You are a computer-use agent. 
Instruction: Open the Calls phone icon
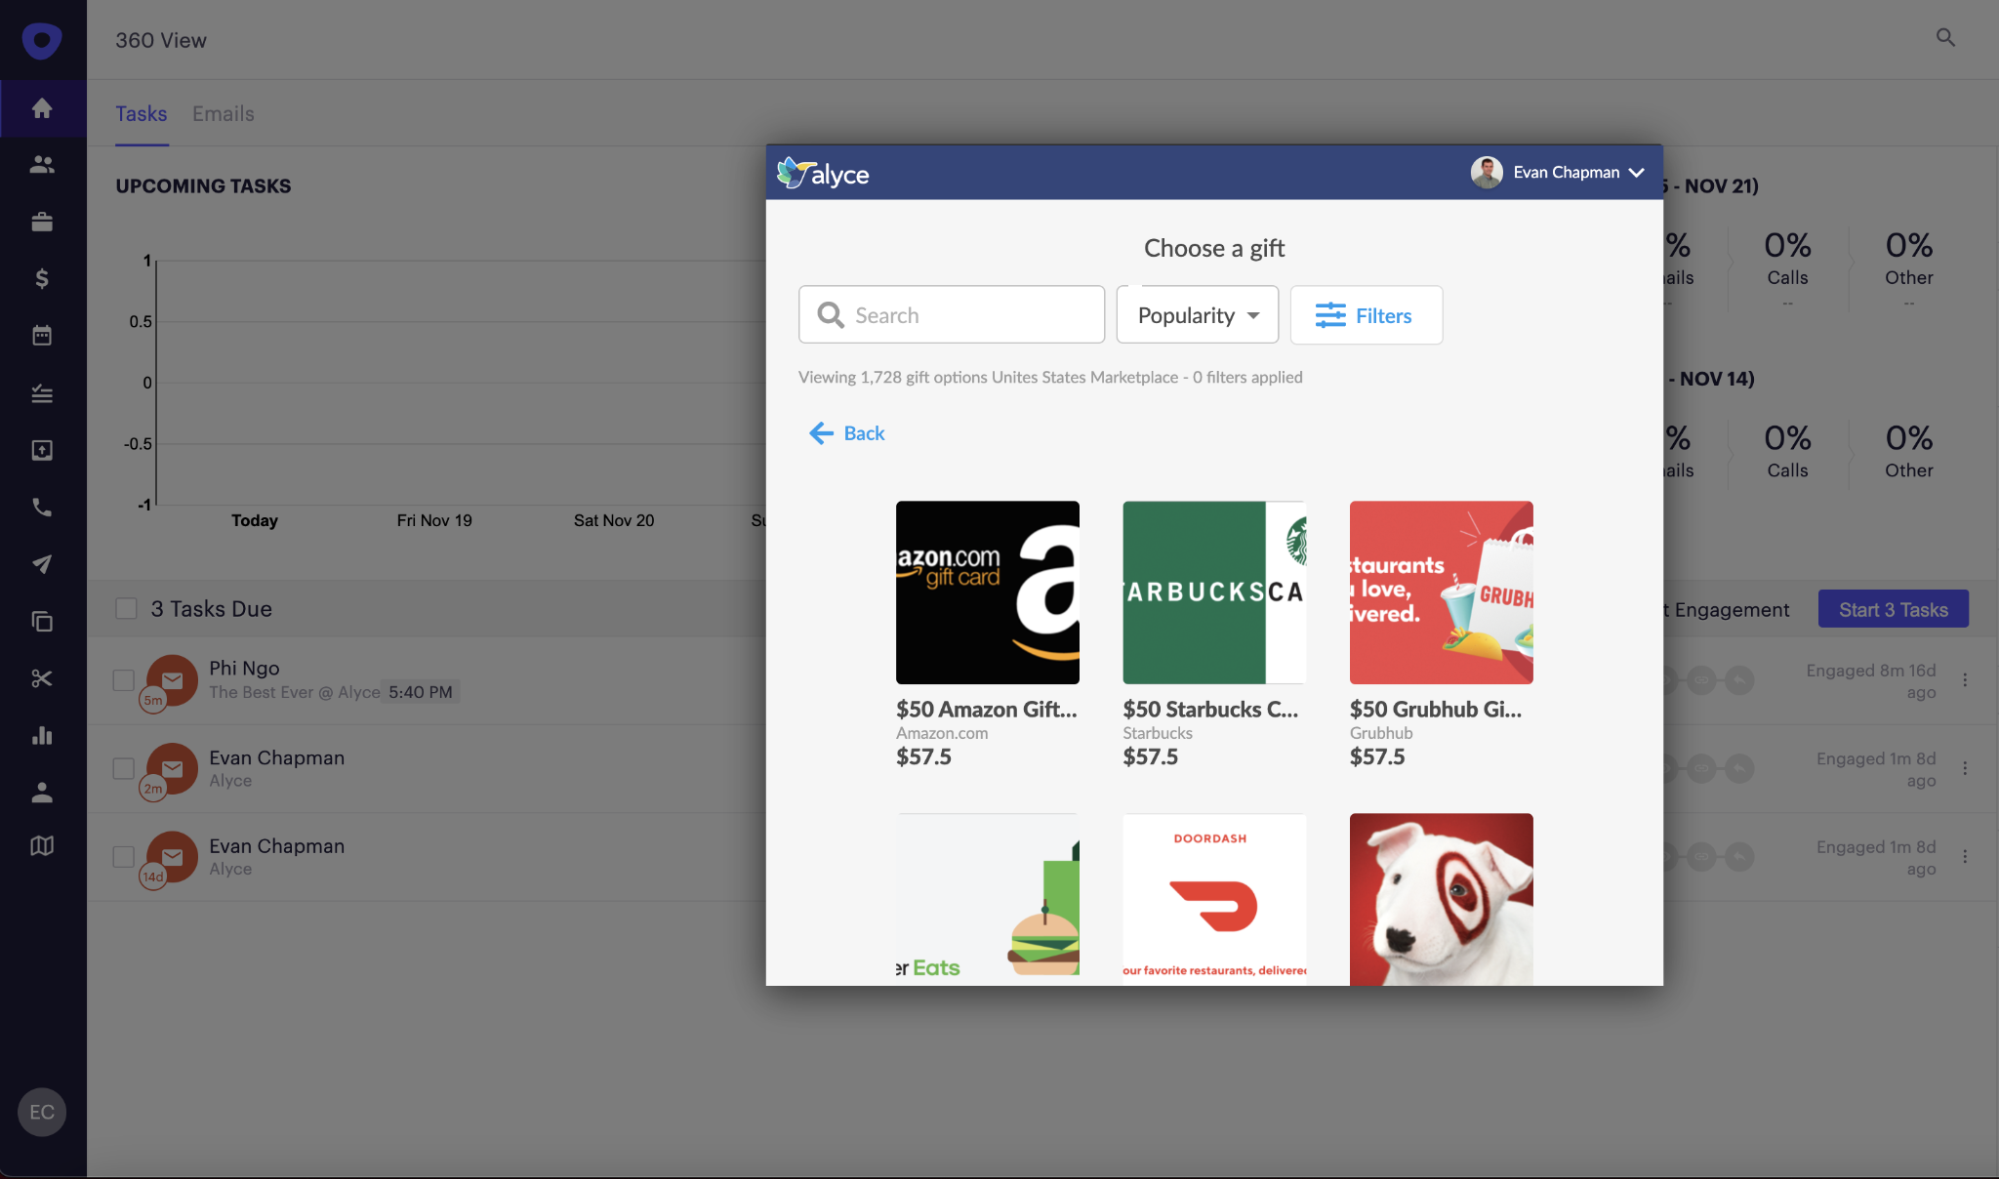point(42,507)
